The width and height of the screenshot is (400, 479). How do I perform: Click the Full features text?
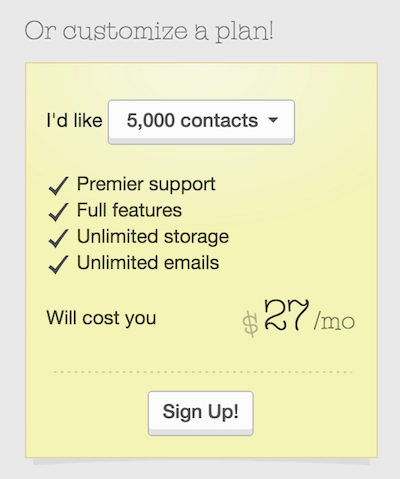(129, 210)
